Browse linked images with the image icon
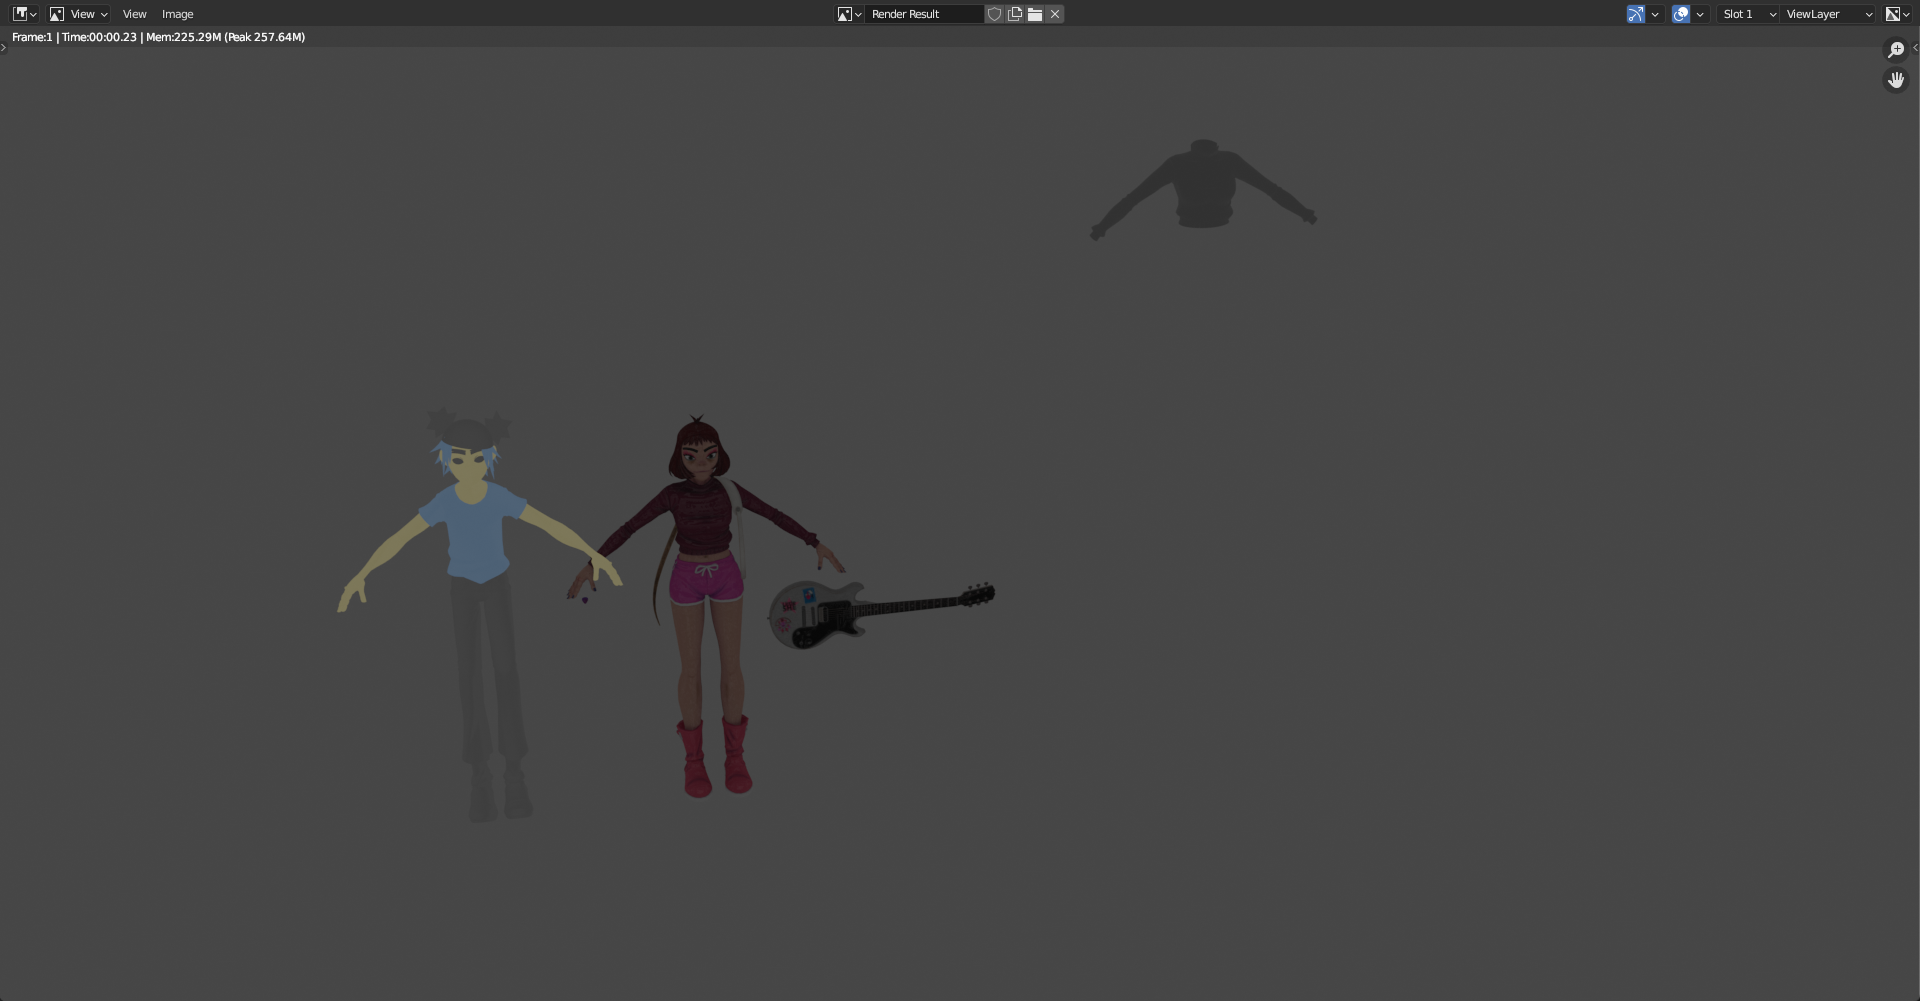The width and height of the screenshot is (1920, 1001). tap(849, 14)
